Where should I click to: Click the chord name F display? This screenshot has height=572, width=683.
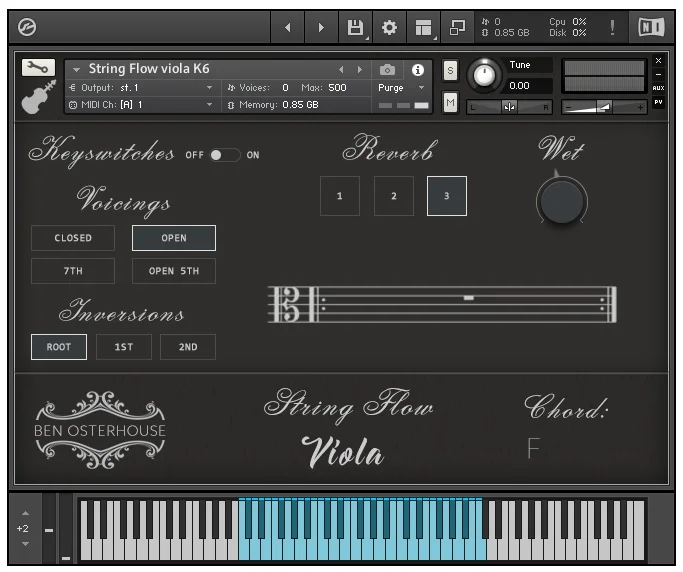533,448
